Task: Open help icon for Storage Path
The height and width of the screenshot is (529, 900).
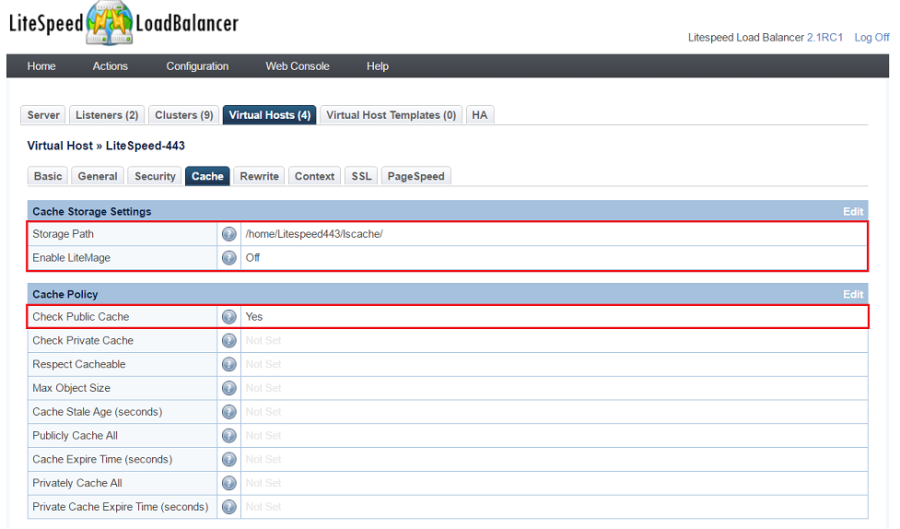Action: click(229, 234)
